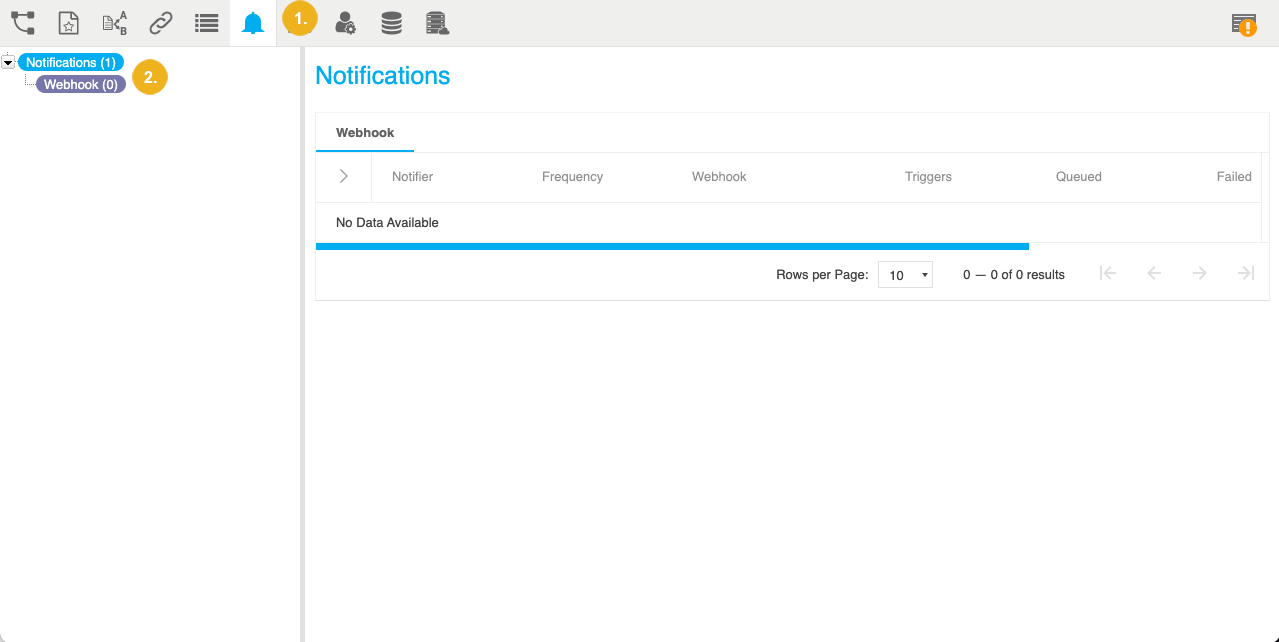Open the workflow connections tool
This screenshot has width=1279, height=642.
pos(22,22)
